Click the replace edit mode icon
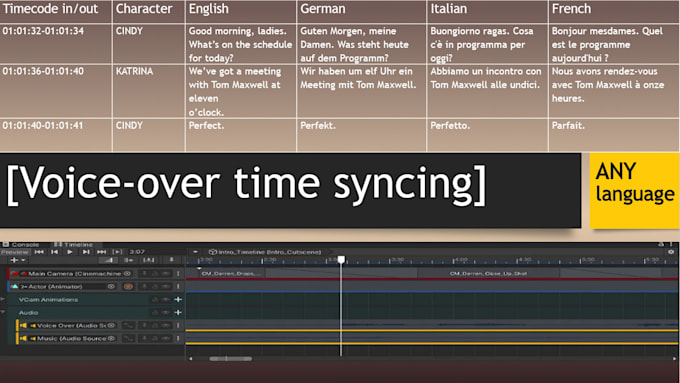 [149, 260]
